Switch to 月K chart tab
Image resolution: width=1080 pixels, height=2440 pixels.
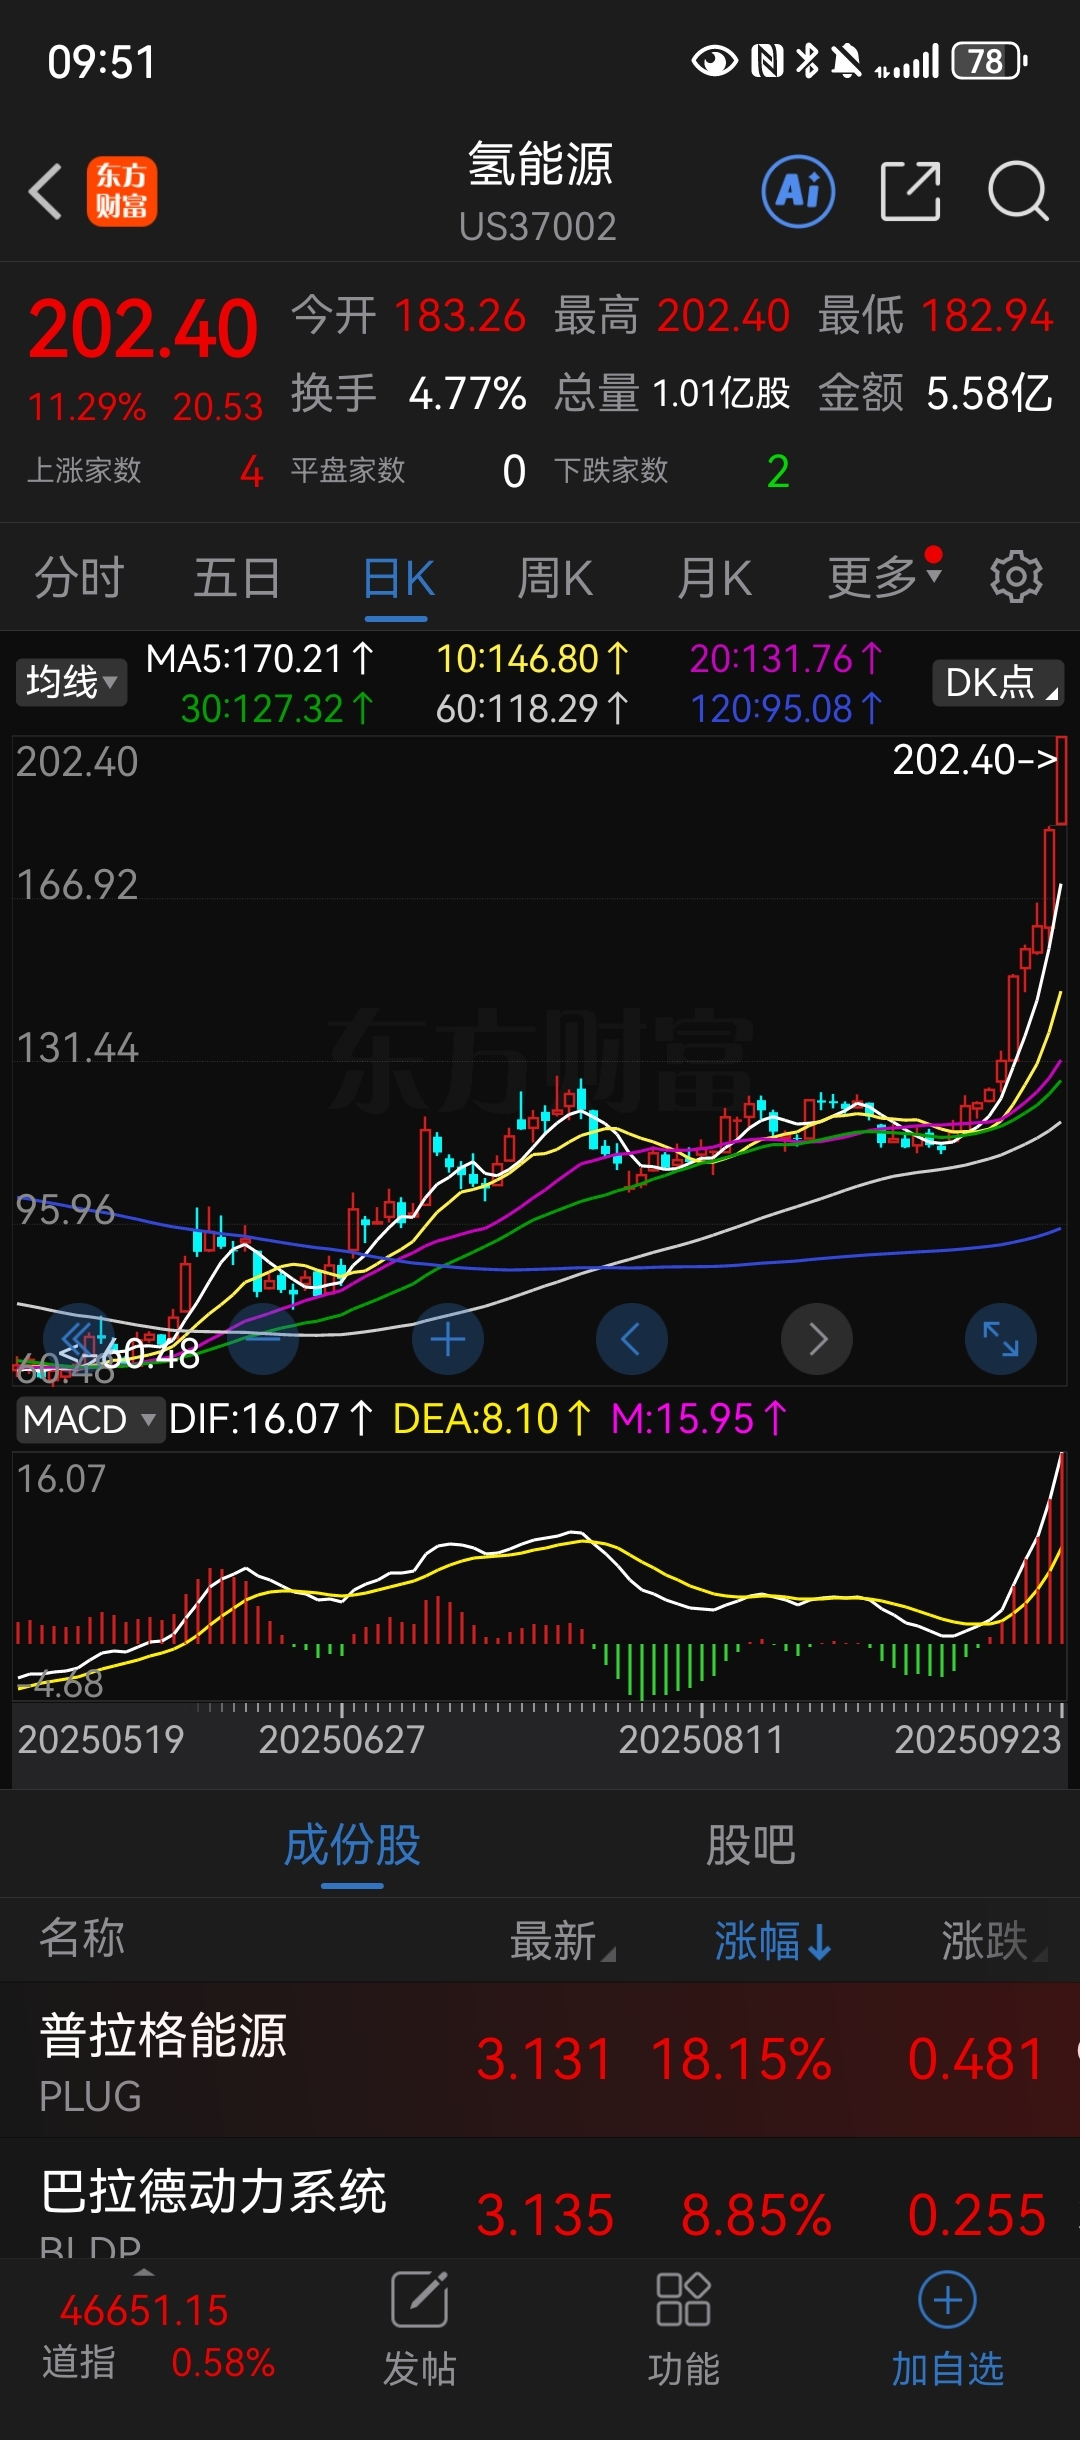(713, 577)
